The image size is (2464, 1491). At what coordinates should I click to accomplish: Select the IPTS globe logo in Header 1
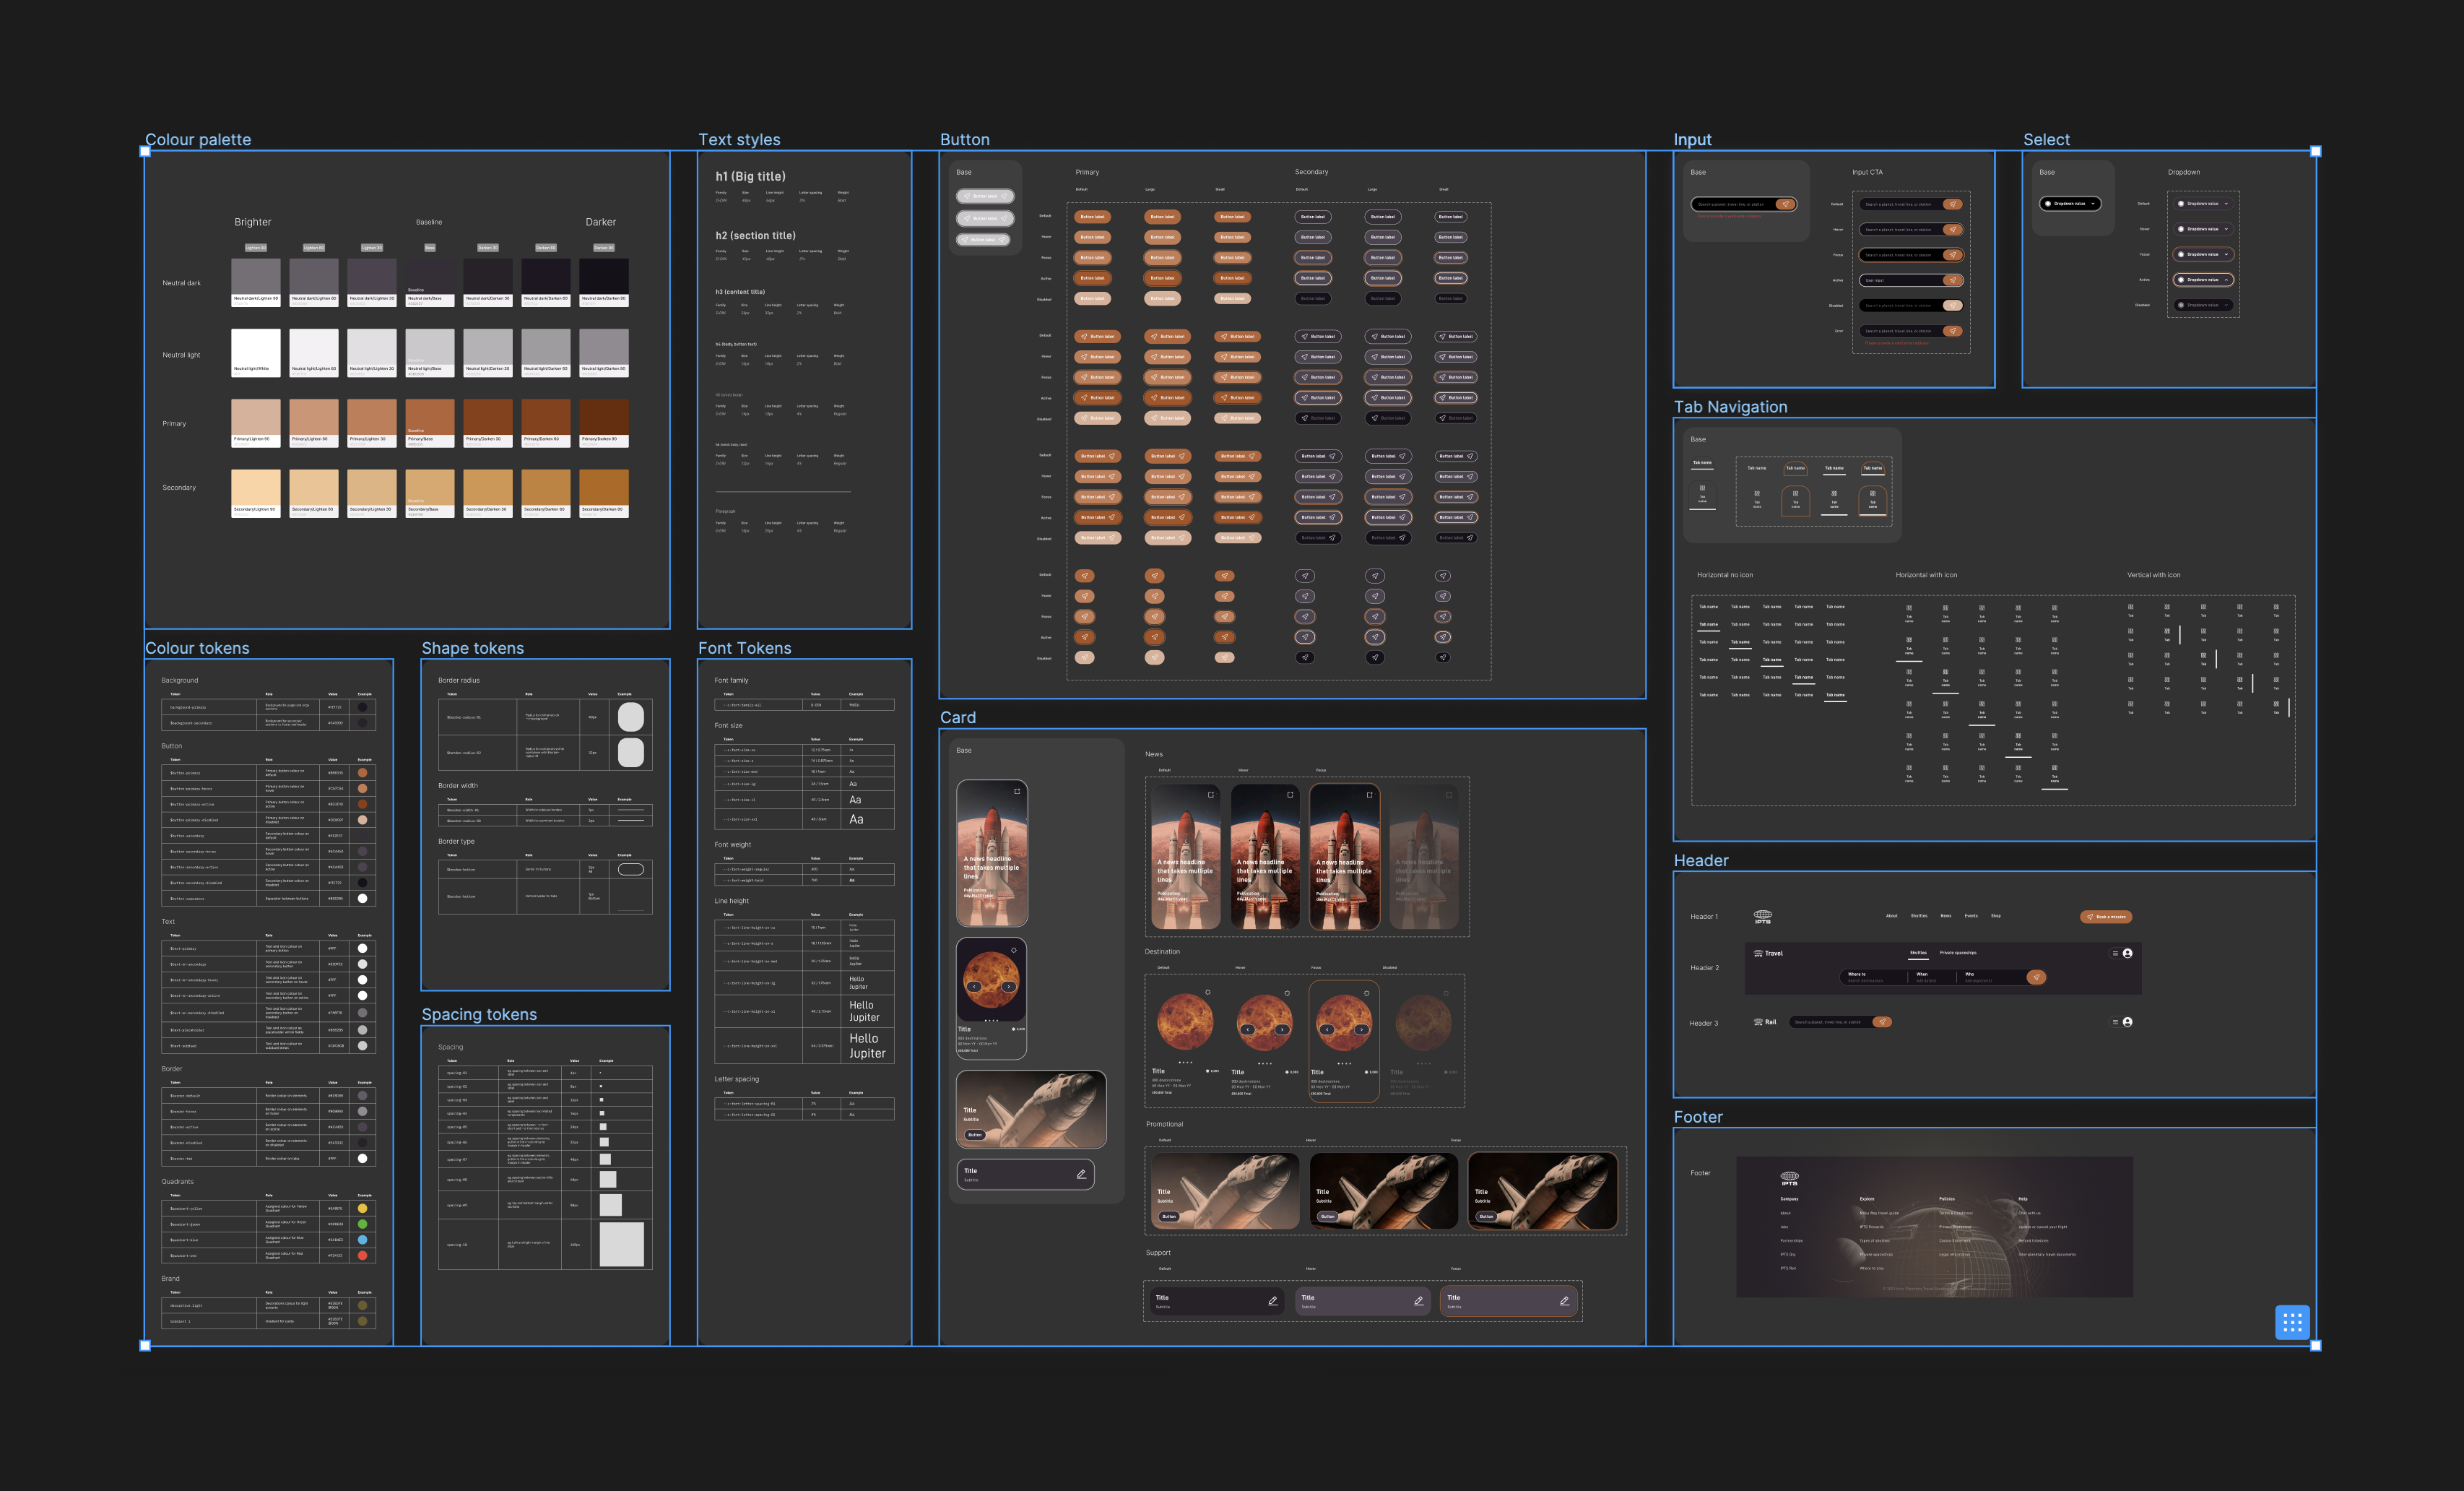click(1764, 915)
